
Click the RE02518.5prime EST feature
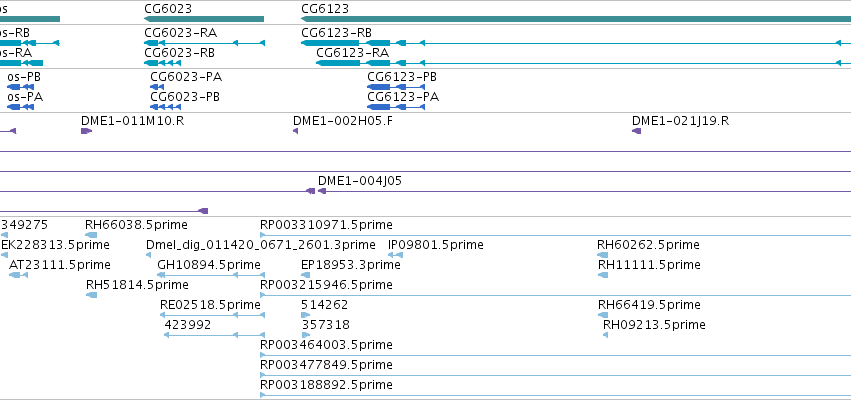212,315
